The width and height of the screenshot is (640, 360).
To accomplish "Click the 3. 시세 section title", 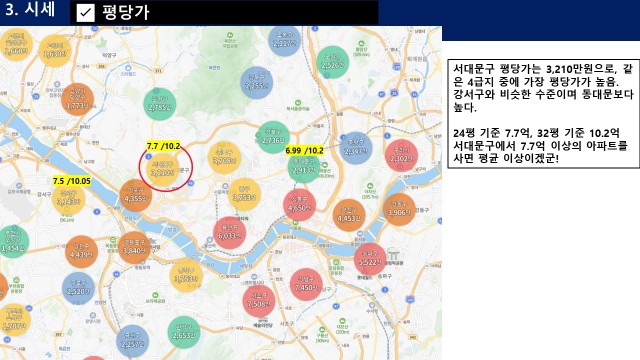I will pos(30,10).
